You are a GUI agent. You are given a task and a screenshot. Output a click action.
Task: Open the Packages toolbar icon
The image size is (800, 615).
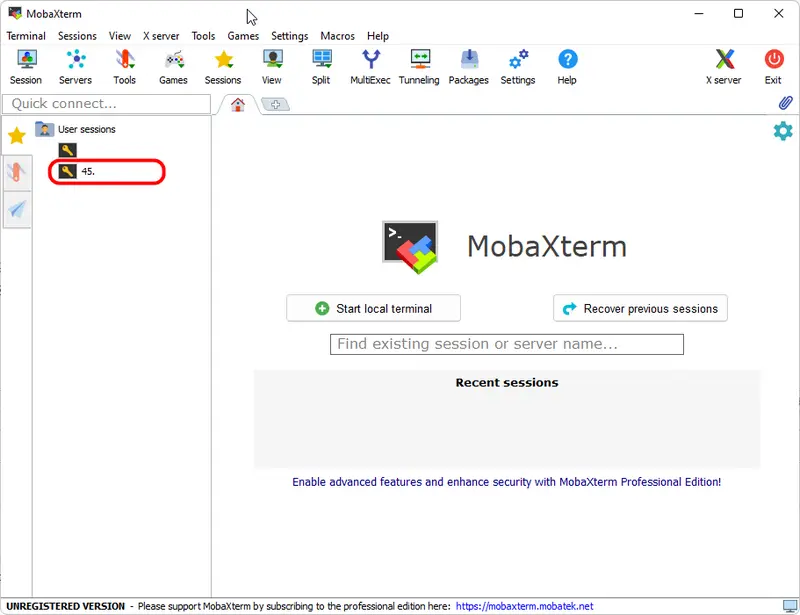click(x=469, y=67)
